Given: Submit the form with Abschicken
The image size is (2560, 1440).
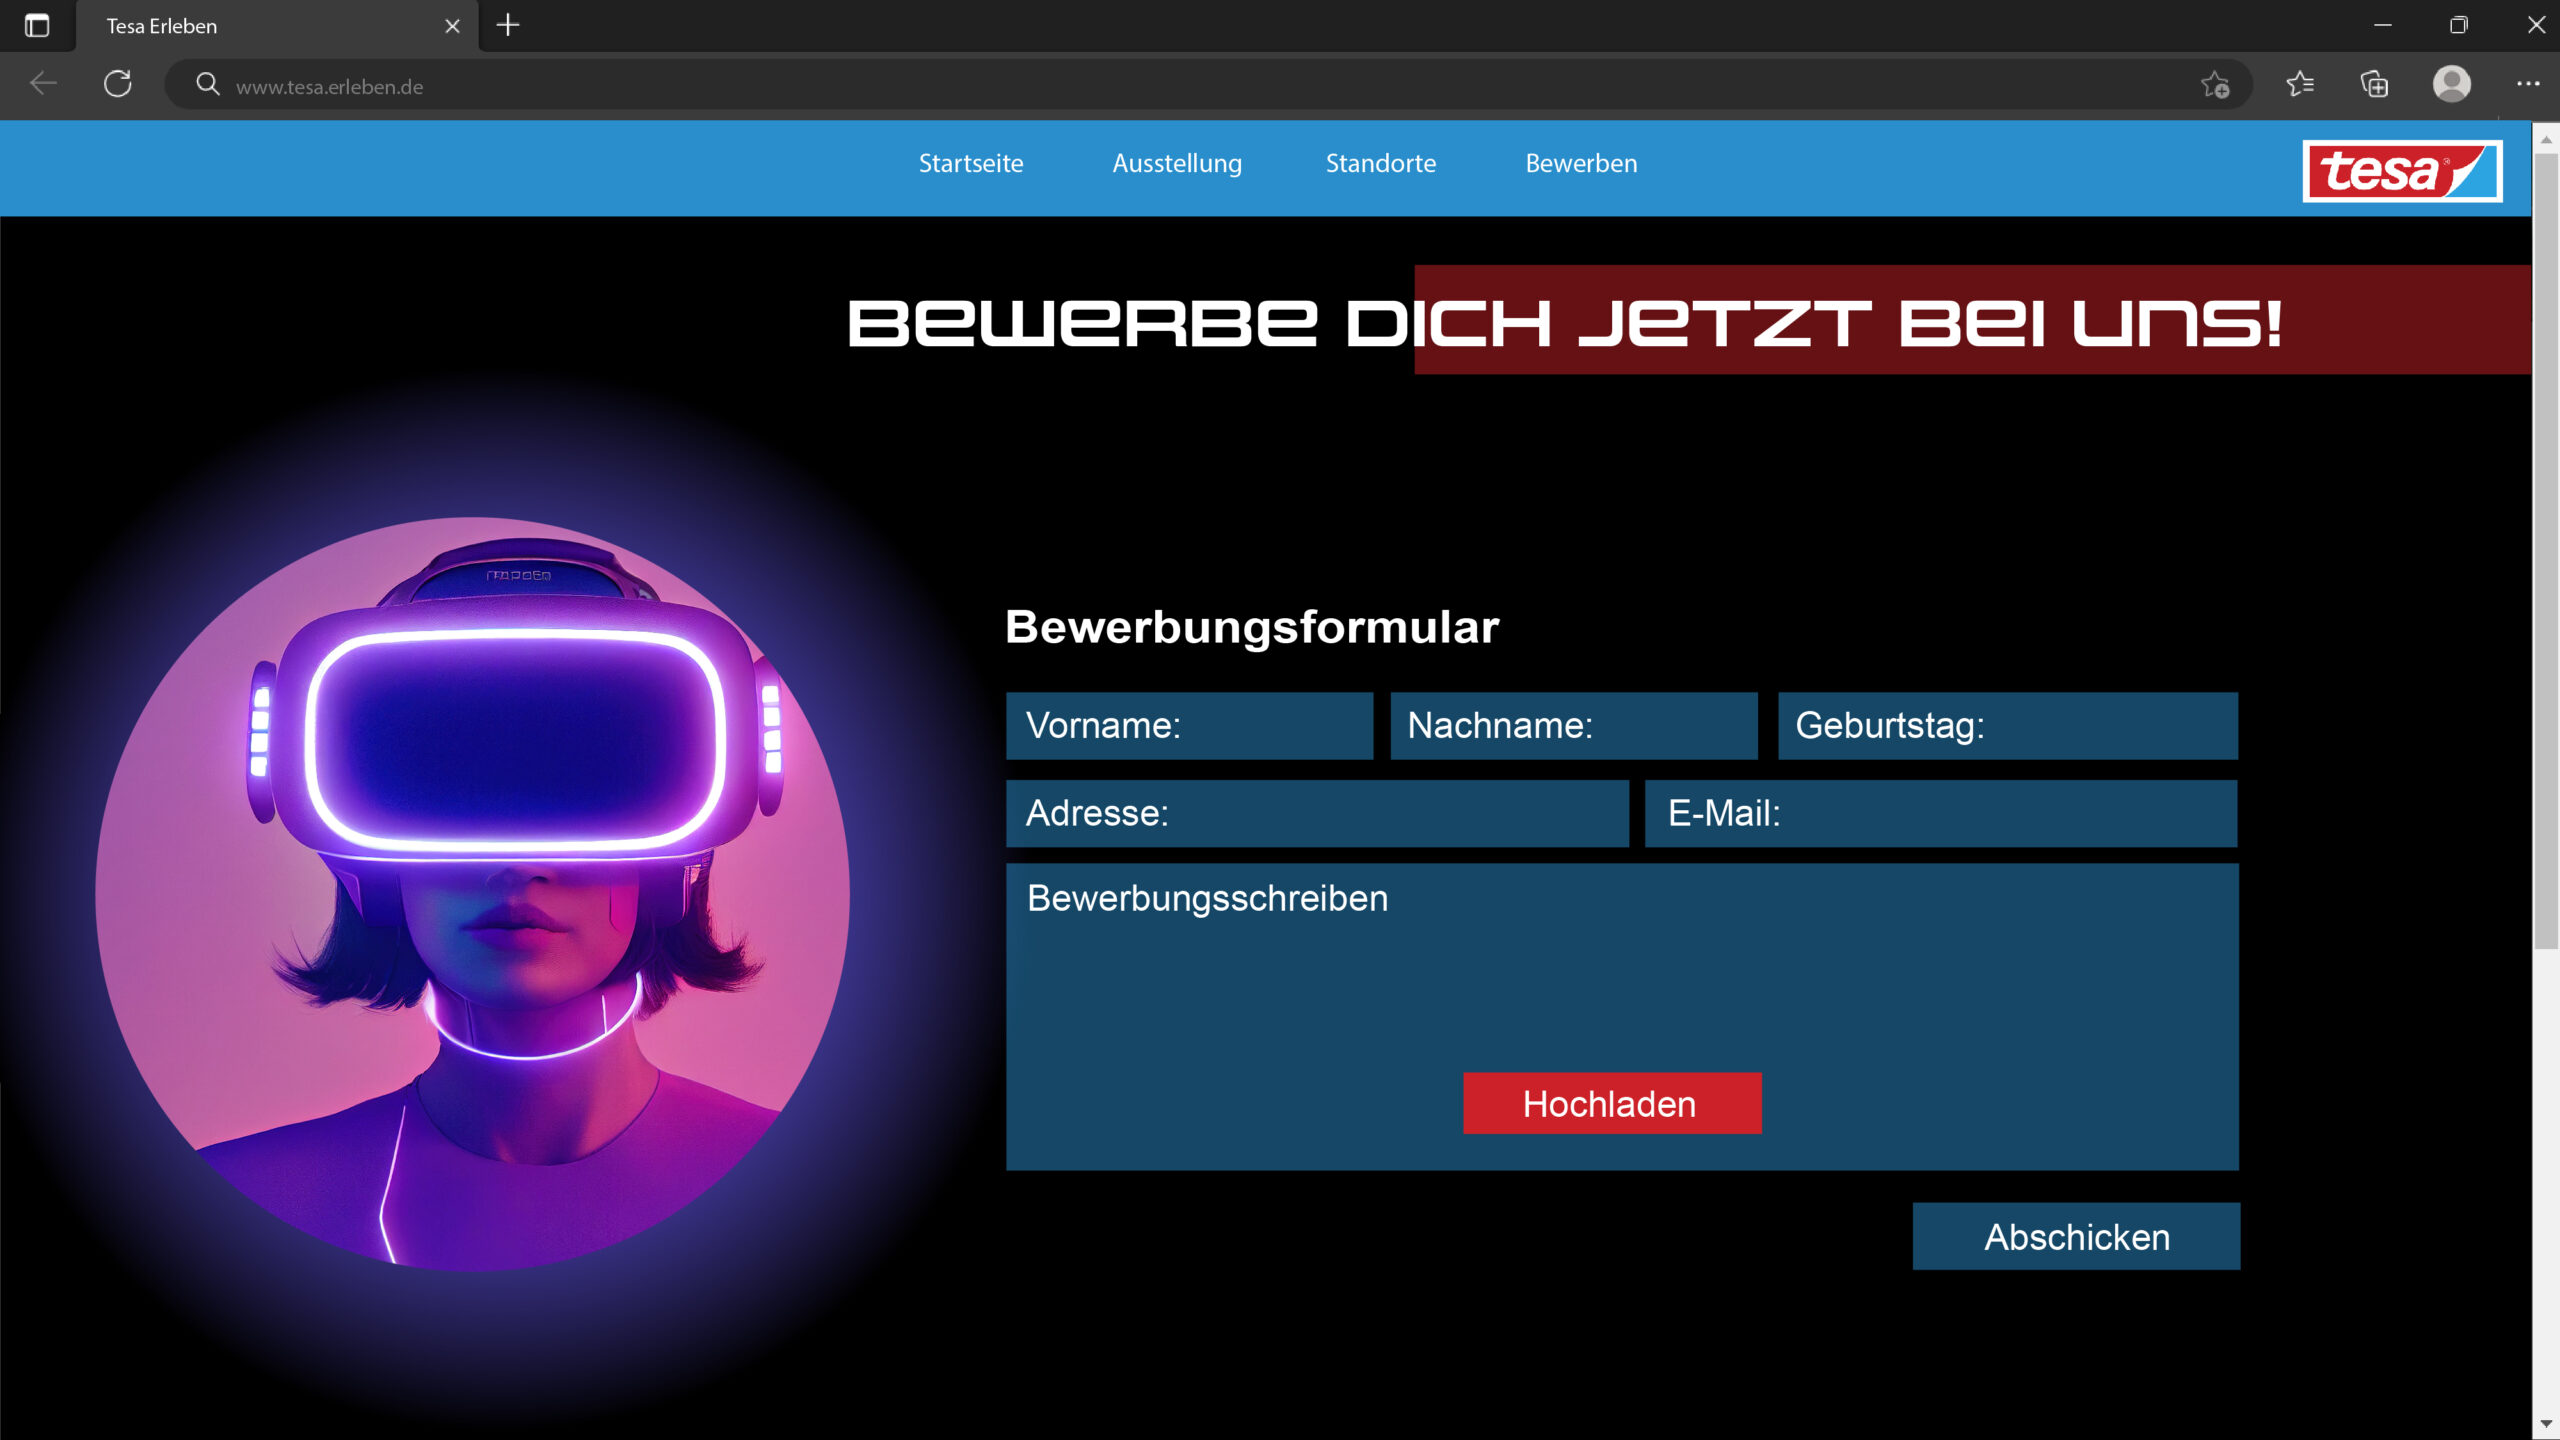Looking at the screenshot, I should (x=2076, y=1237).
